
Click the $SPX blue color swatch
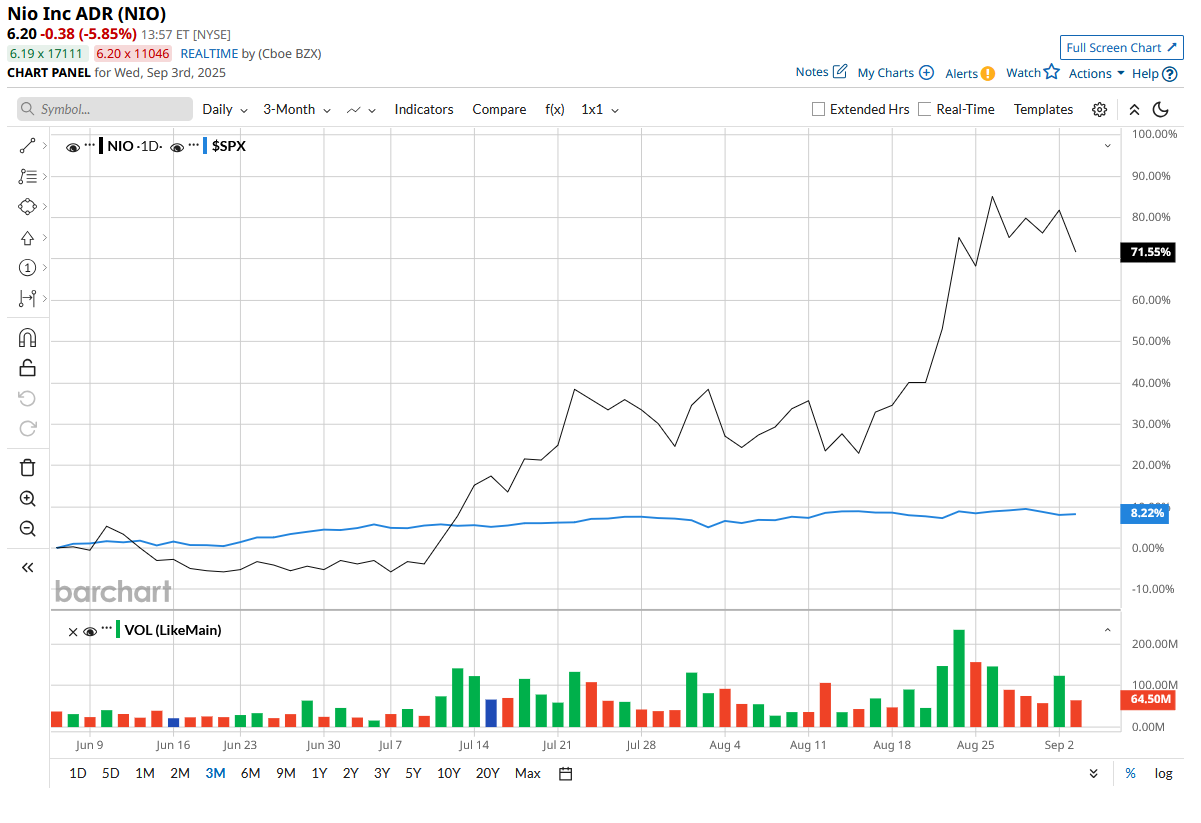pos(206,146)
